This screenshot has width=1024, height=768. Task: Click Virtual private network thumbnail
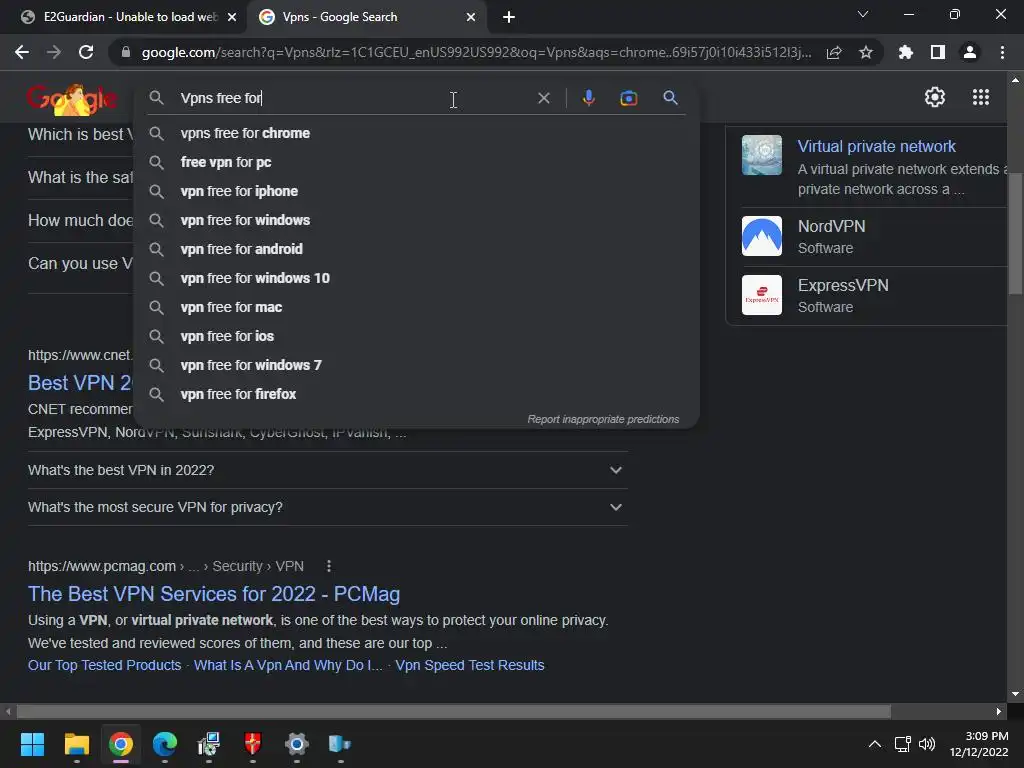point(761,155)
